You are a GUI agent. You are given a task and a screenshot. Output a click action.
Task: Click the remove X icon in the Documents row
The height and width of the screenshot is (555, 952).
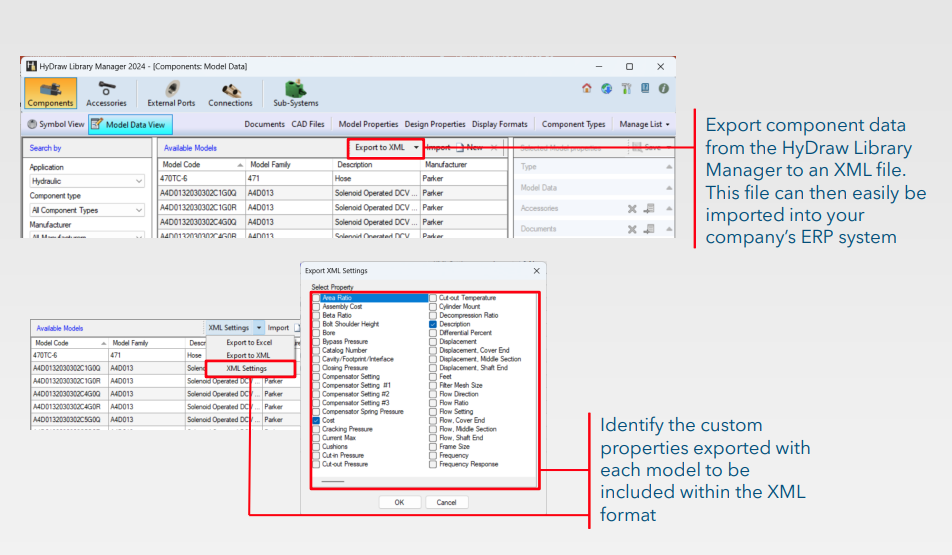(632, 229)
